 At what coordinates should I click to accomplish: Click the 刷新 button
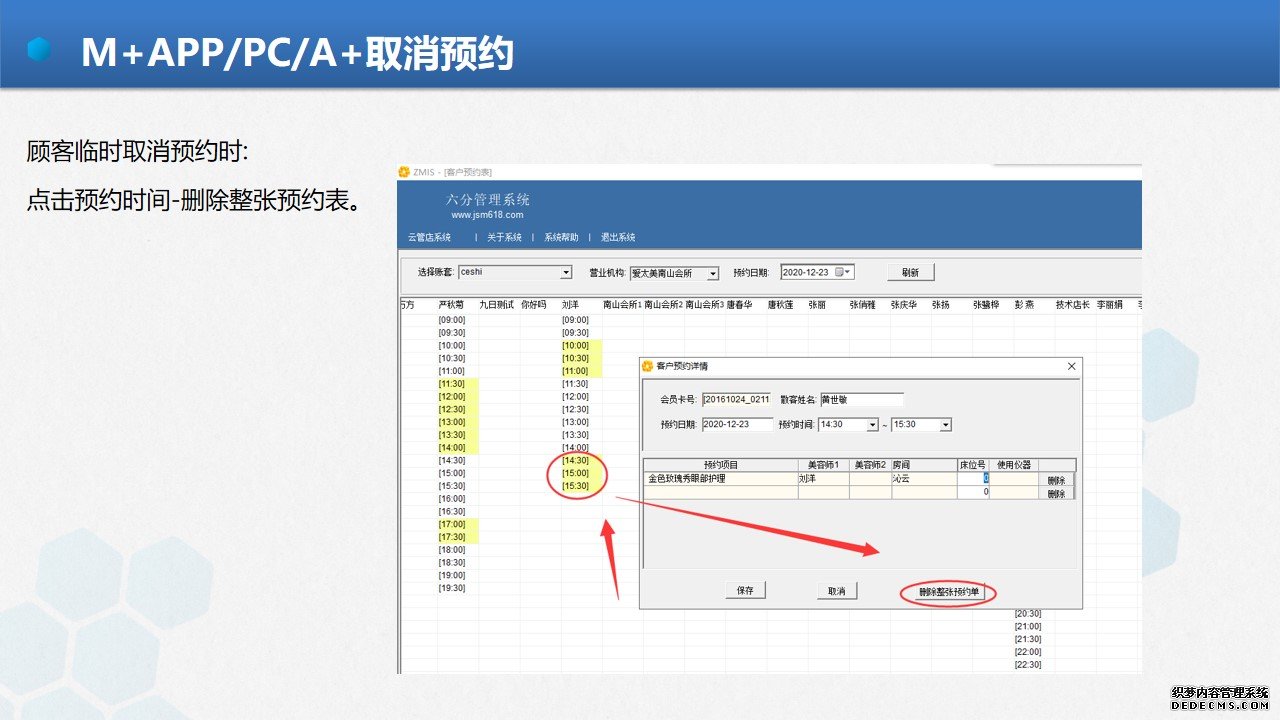click(x=910, y=272)
